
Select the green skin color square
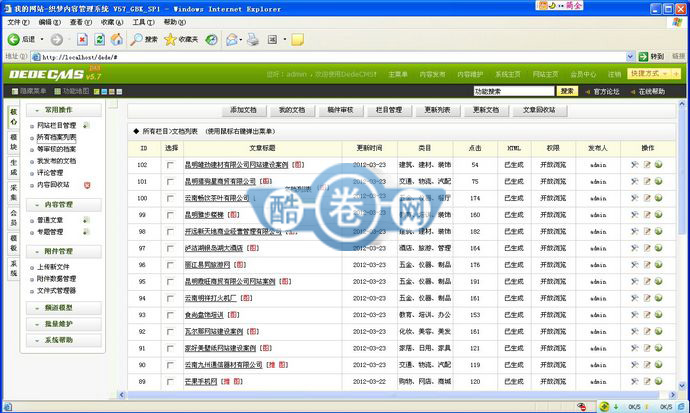96,91
